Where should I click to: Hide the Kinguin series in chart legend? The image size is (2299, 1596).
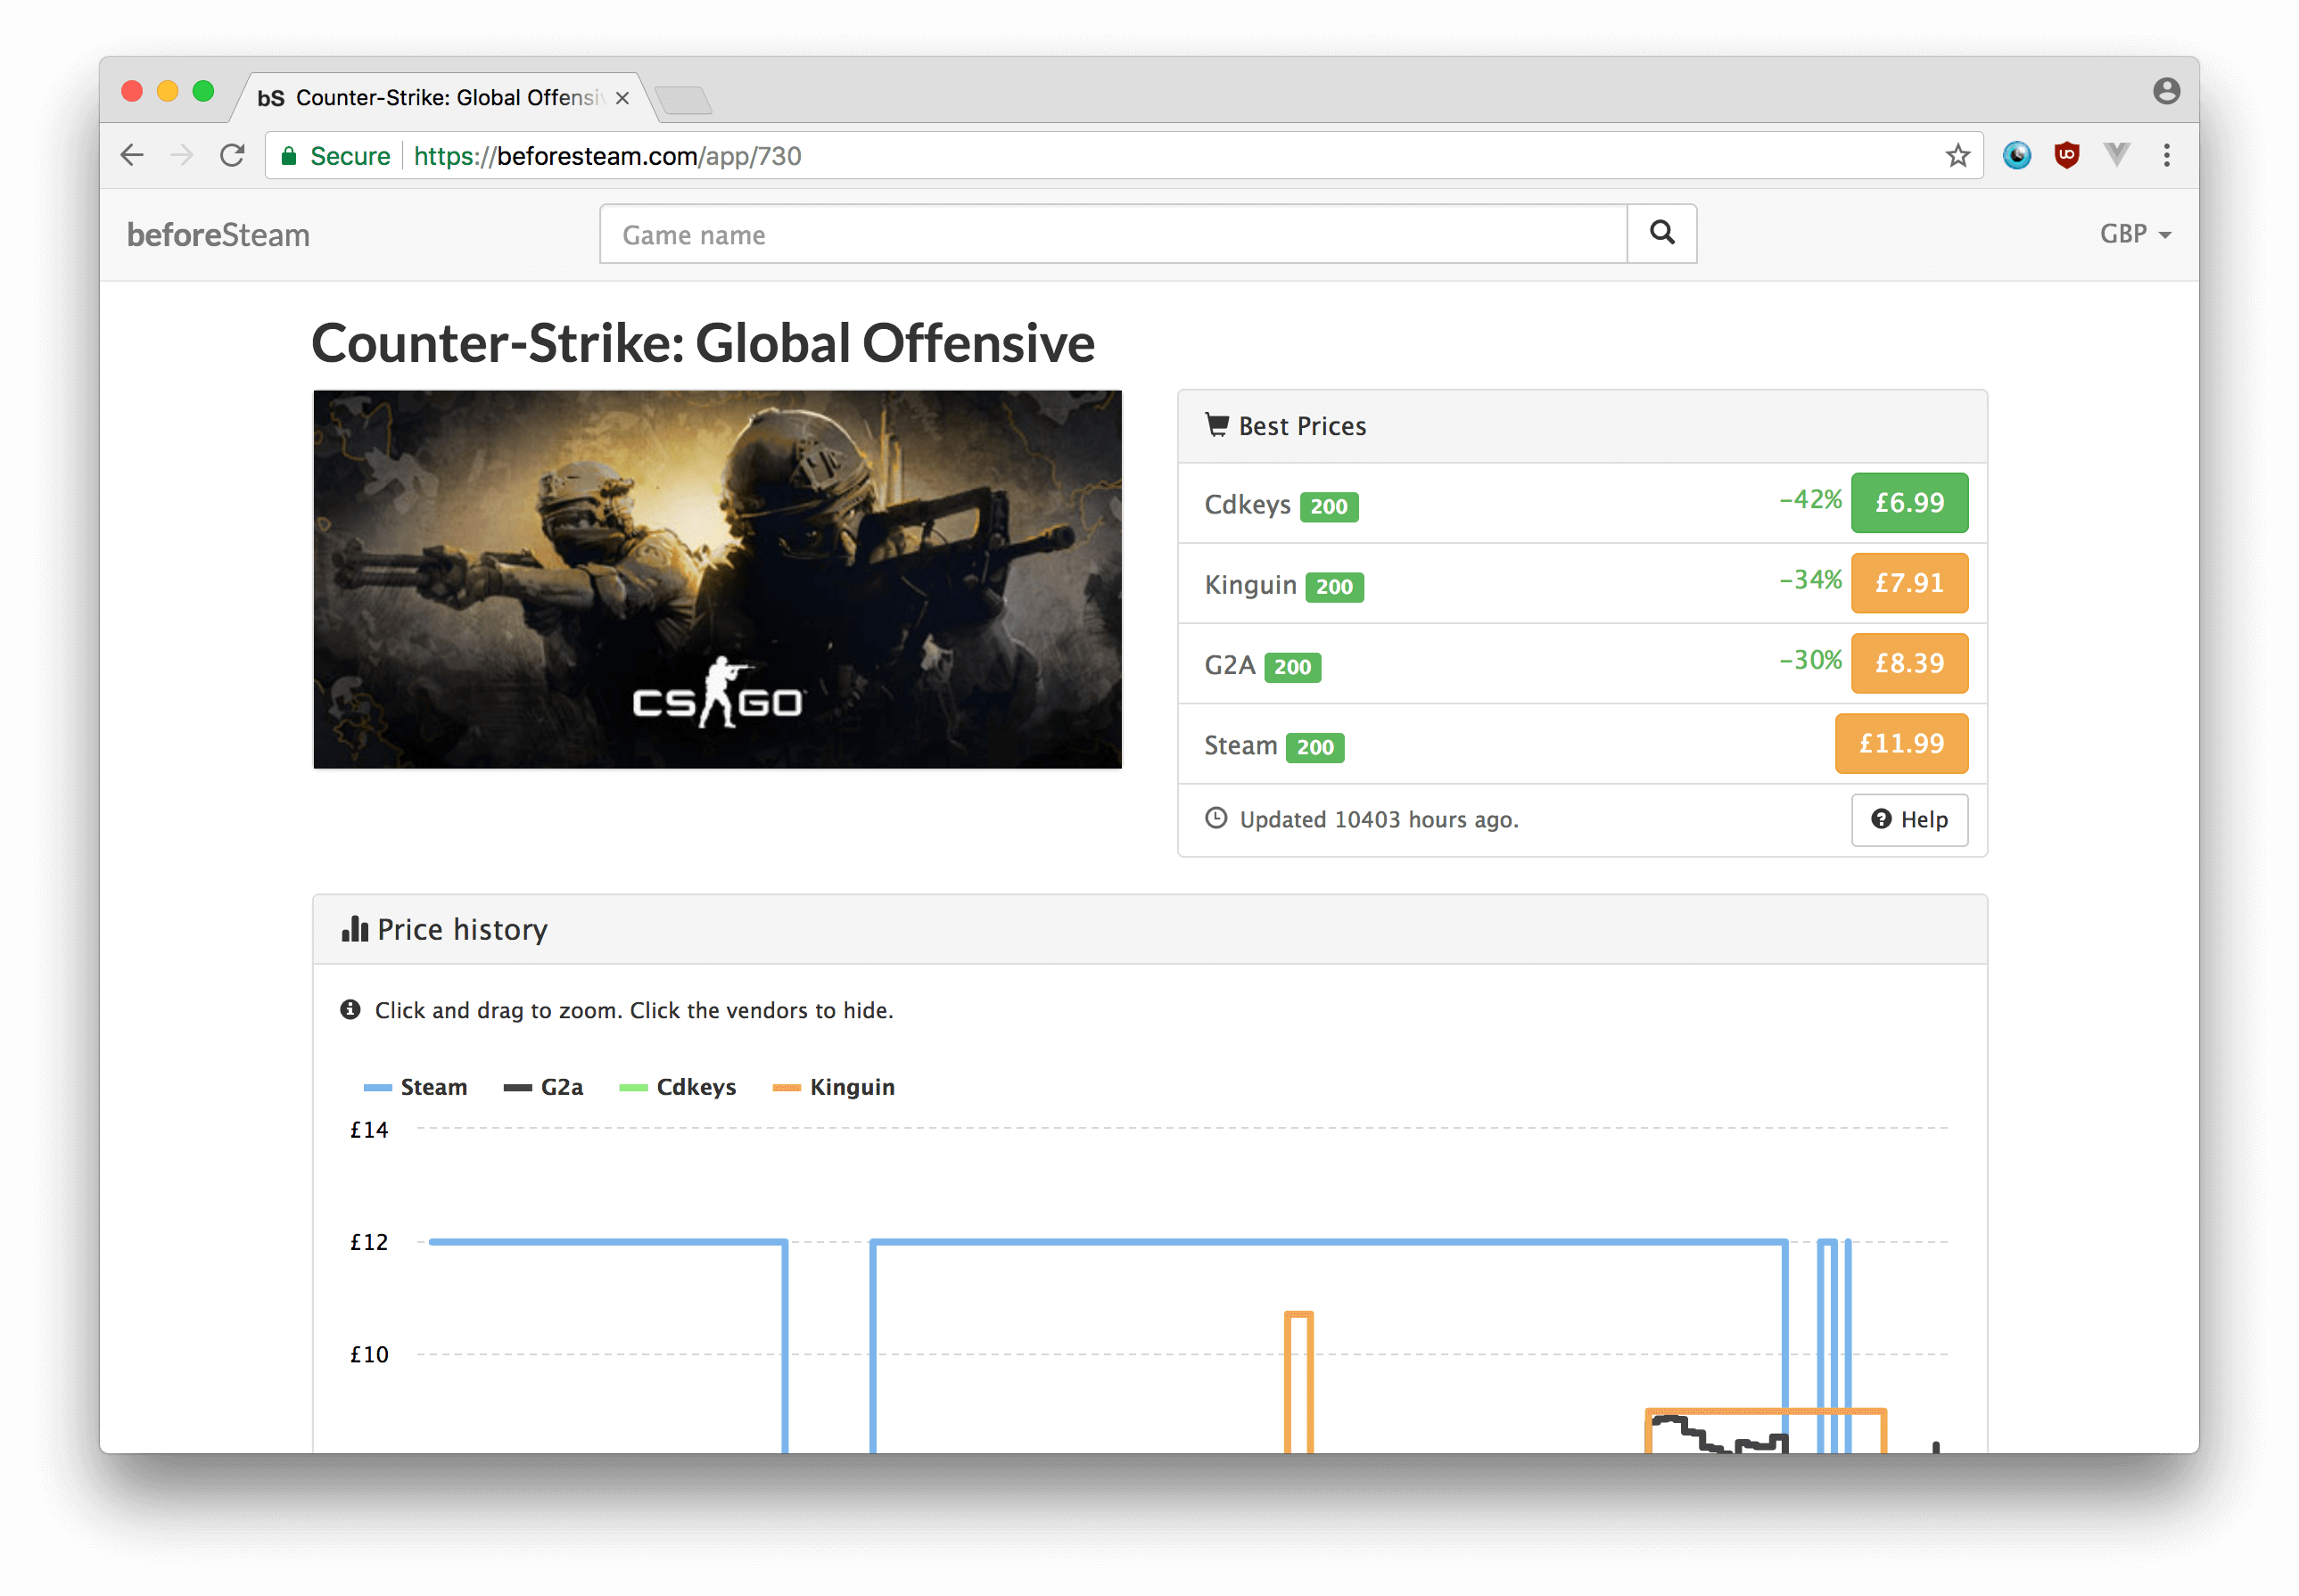(x=834, y=1088)
